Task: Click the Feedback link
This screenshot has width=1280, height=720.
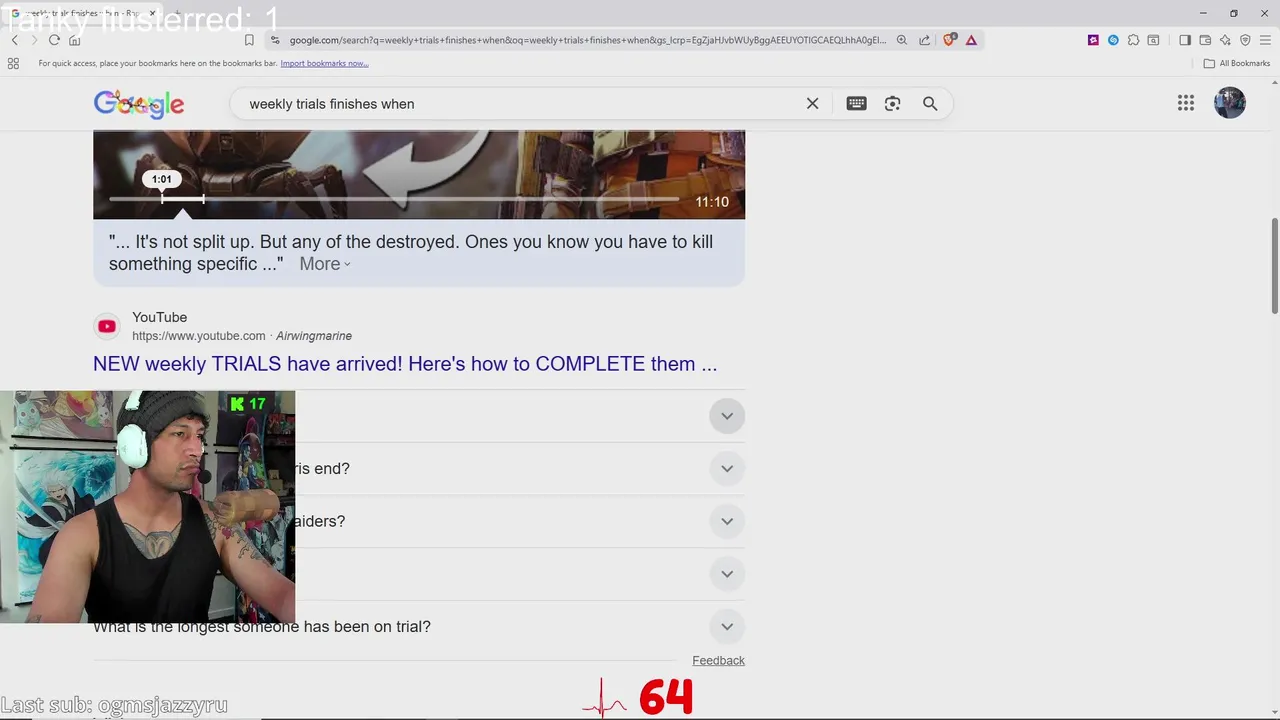Action: pyautogui.click(x=718, y=660)
